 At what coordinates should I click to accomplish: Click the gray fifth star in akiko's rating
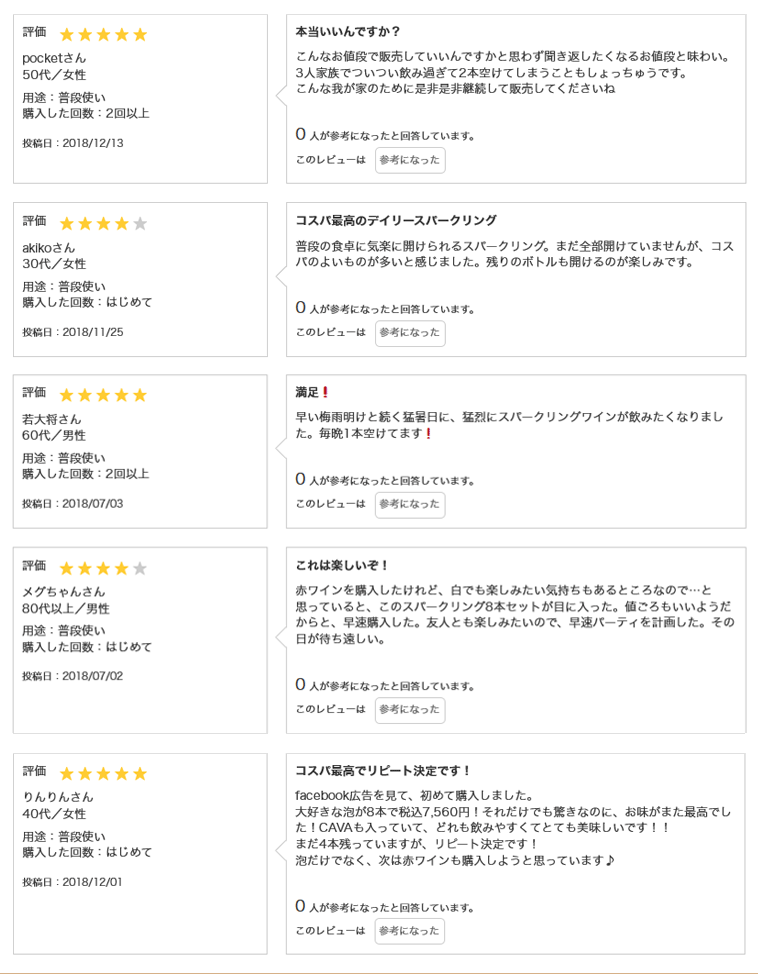(140, 223)
